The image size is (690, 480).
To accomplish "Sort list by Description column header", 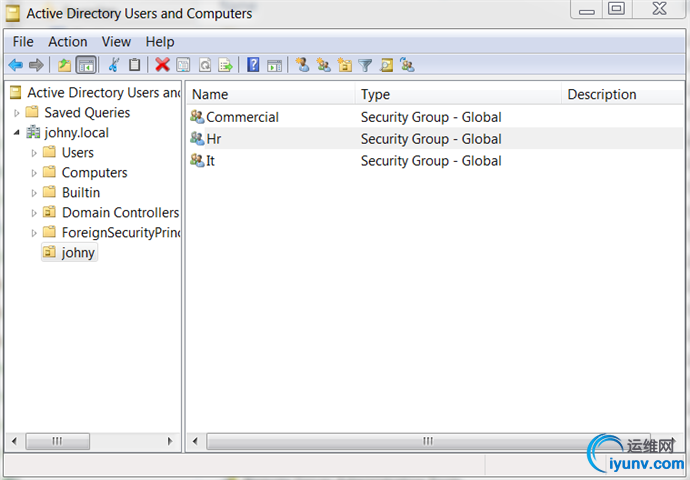I will point(623,94).
